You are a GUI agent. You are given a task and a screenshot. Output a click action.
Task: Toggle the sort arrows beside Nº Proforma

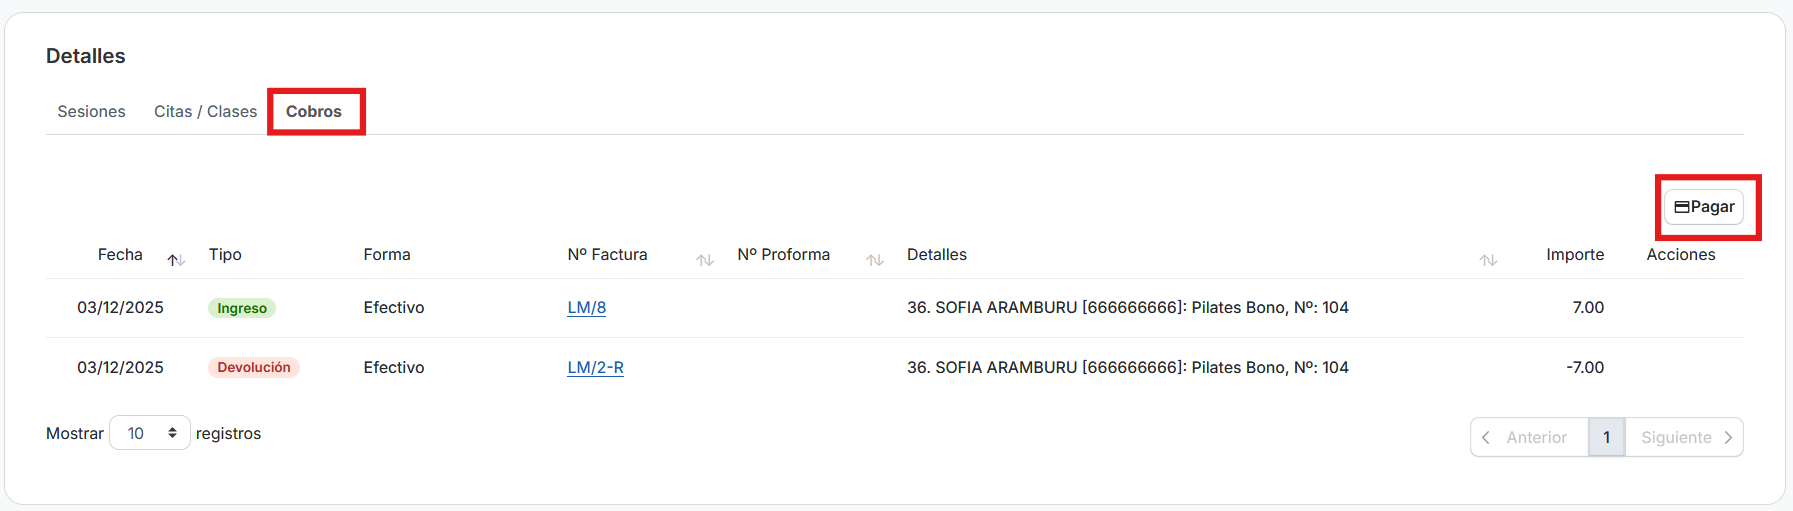click(875, 260)
